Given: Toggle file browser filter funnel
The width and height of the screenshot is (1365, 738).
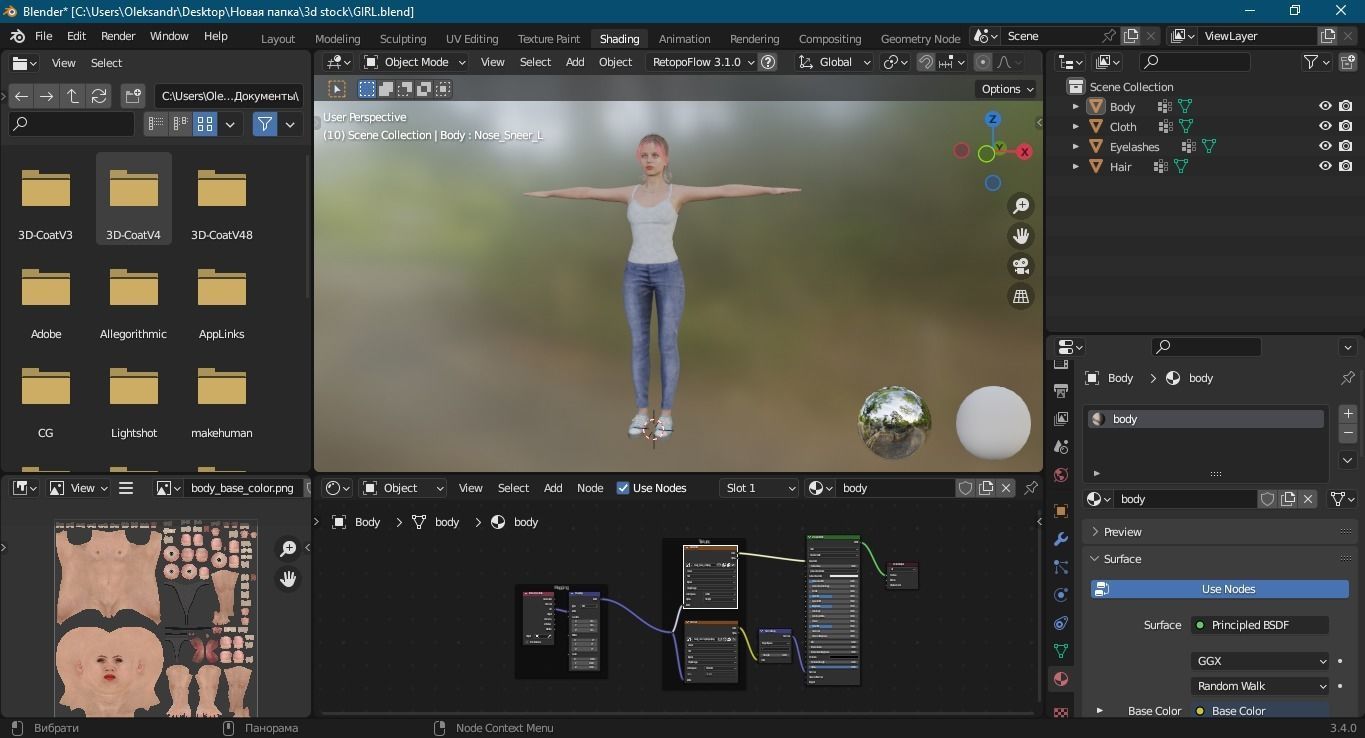Looking at the screenshot, I should (265, 124).
